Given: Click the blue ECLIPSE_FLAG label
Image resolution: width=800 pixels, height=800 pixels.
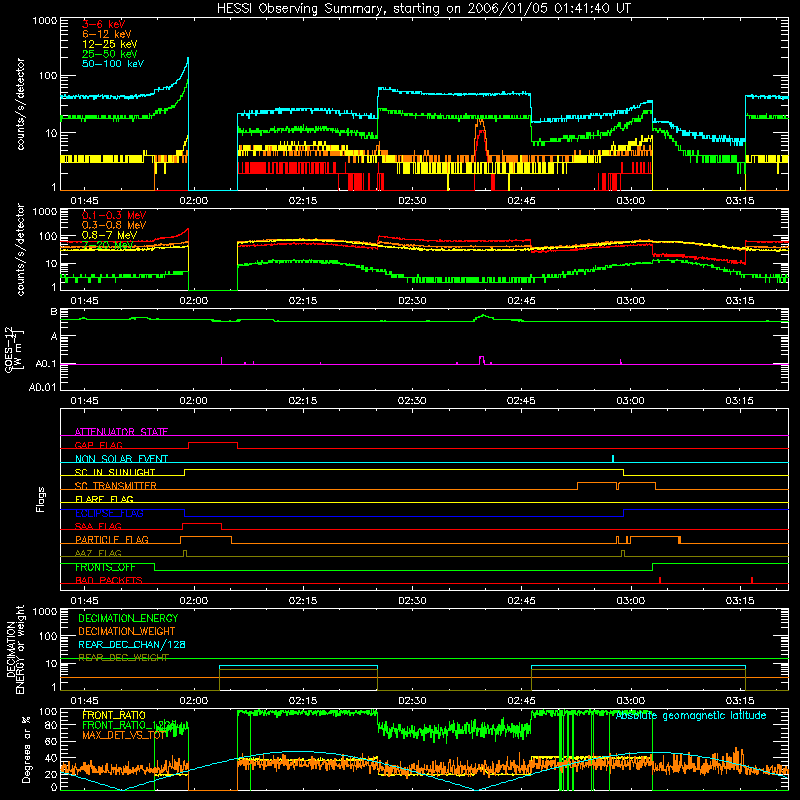Looking at the screenshot, I should click(x=109, y=513).
